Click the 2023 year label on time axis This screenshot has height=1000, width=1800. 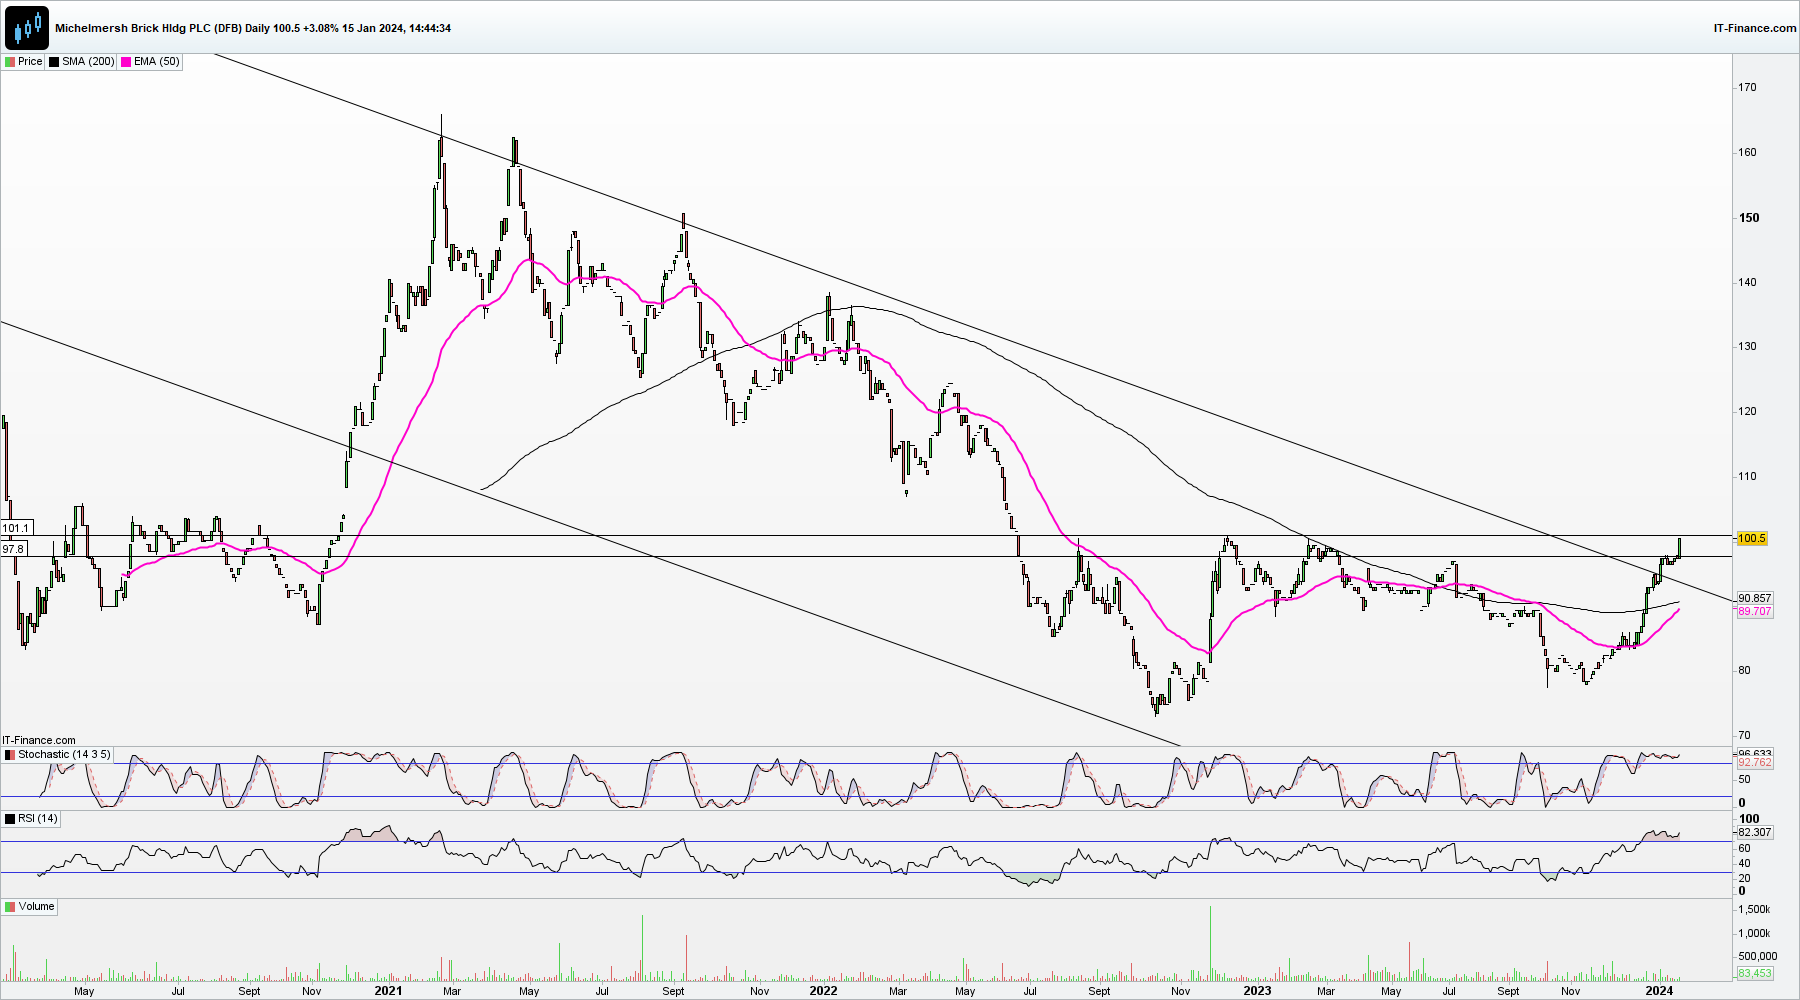pyautogui.click(x=1257, y=990)
